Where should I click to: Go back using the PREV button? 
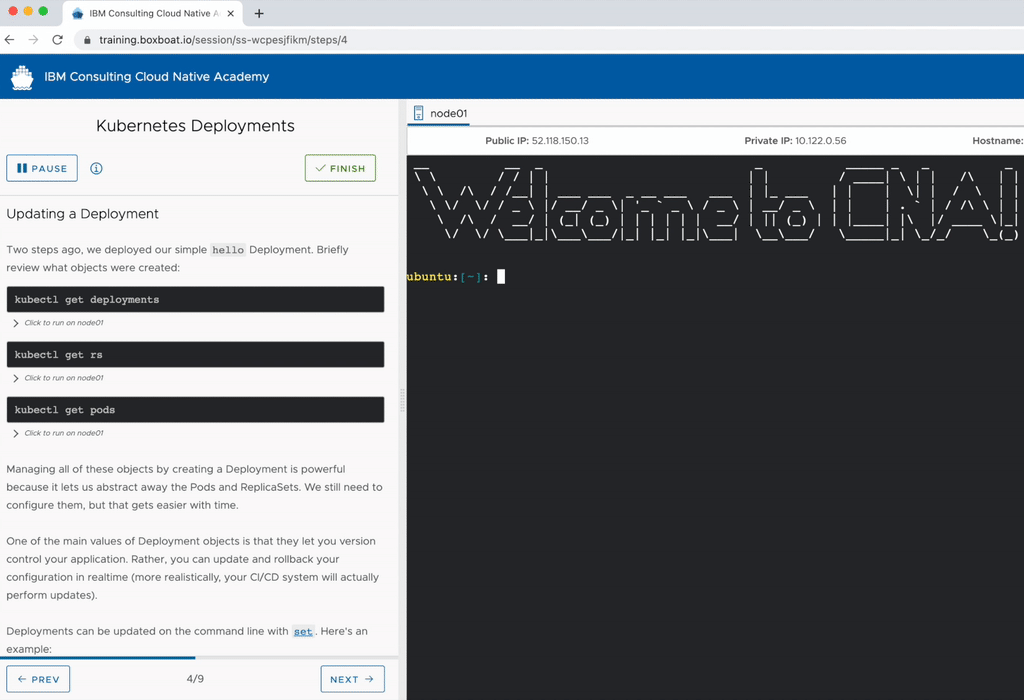pos(38,678)
